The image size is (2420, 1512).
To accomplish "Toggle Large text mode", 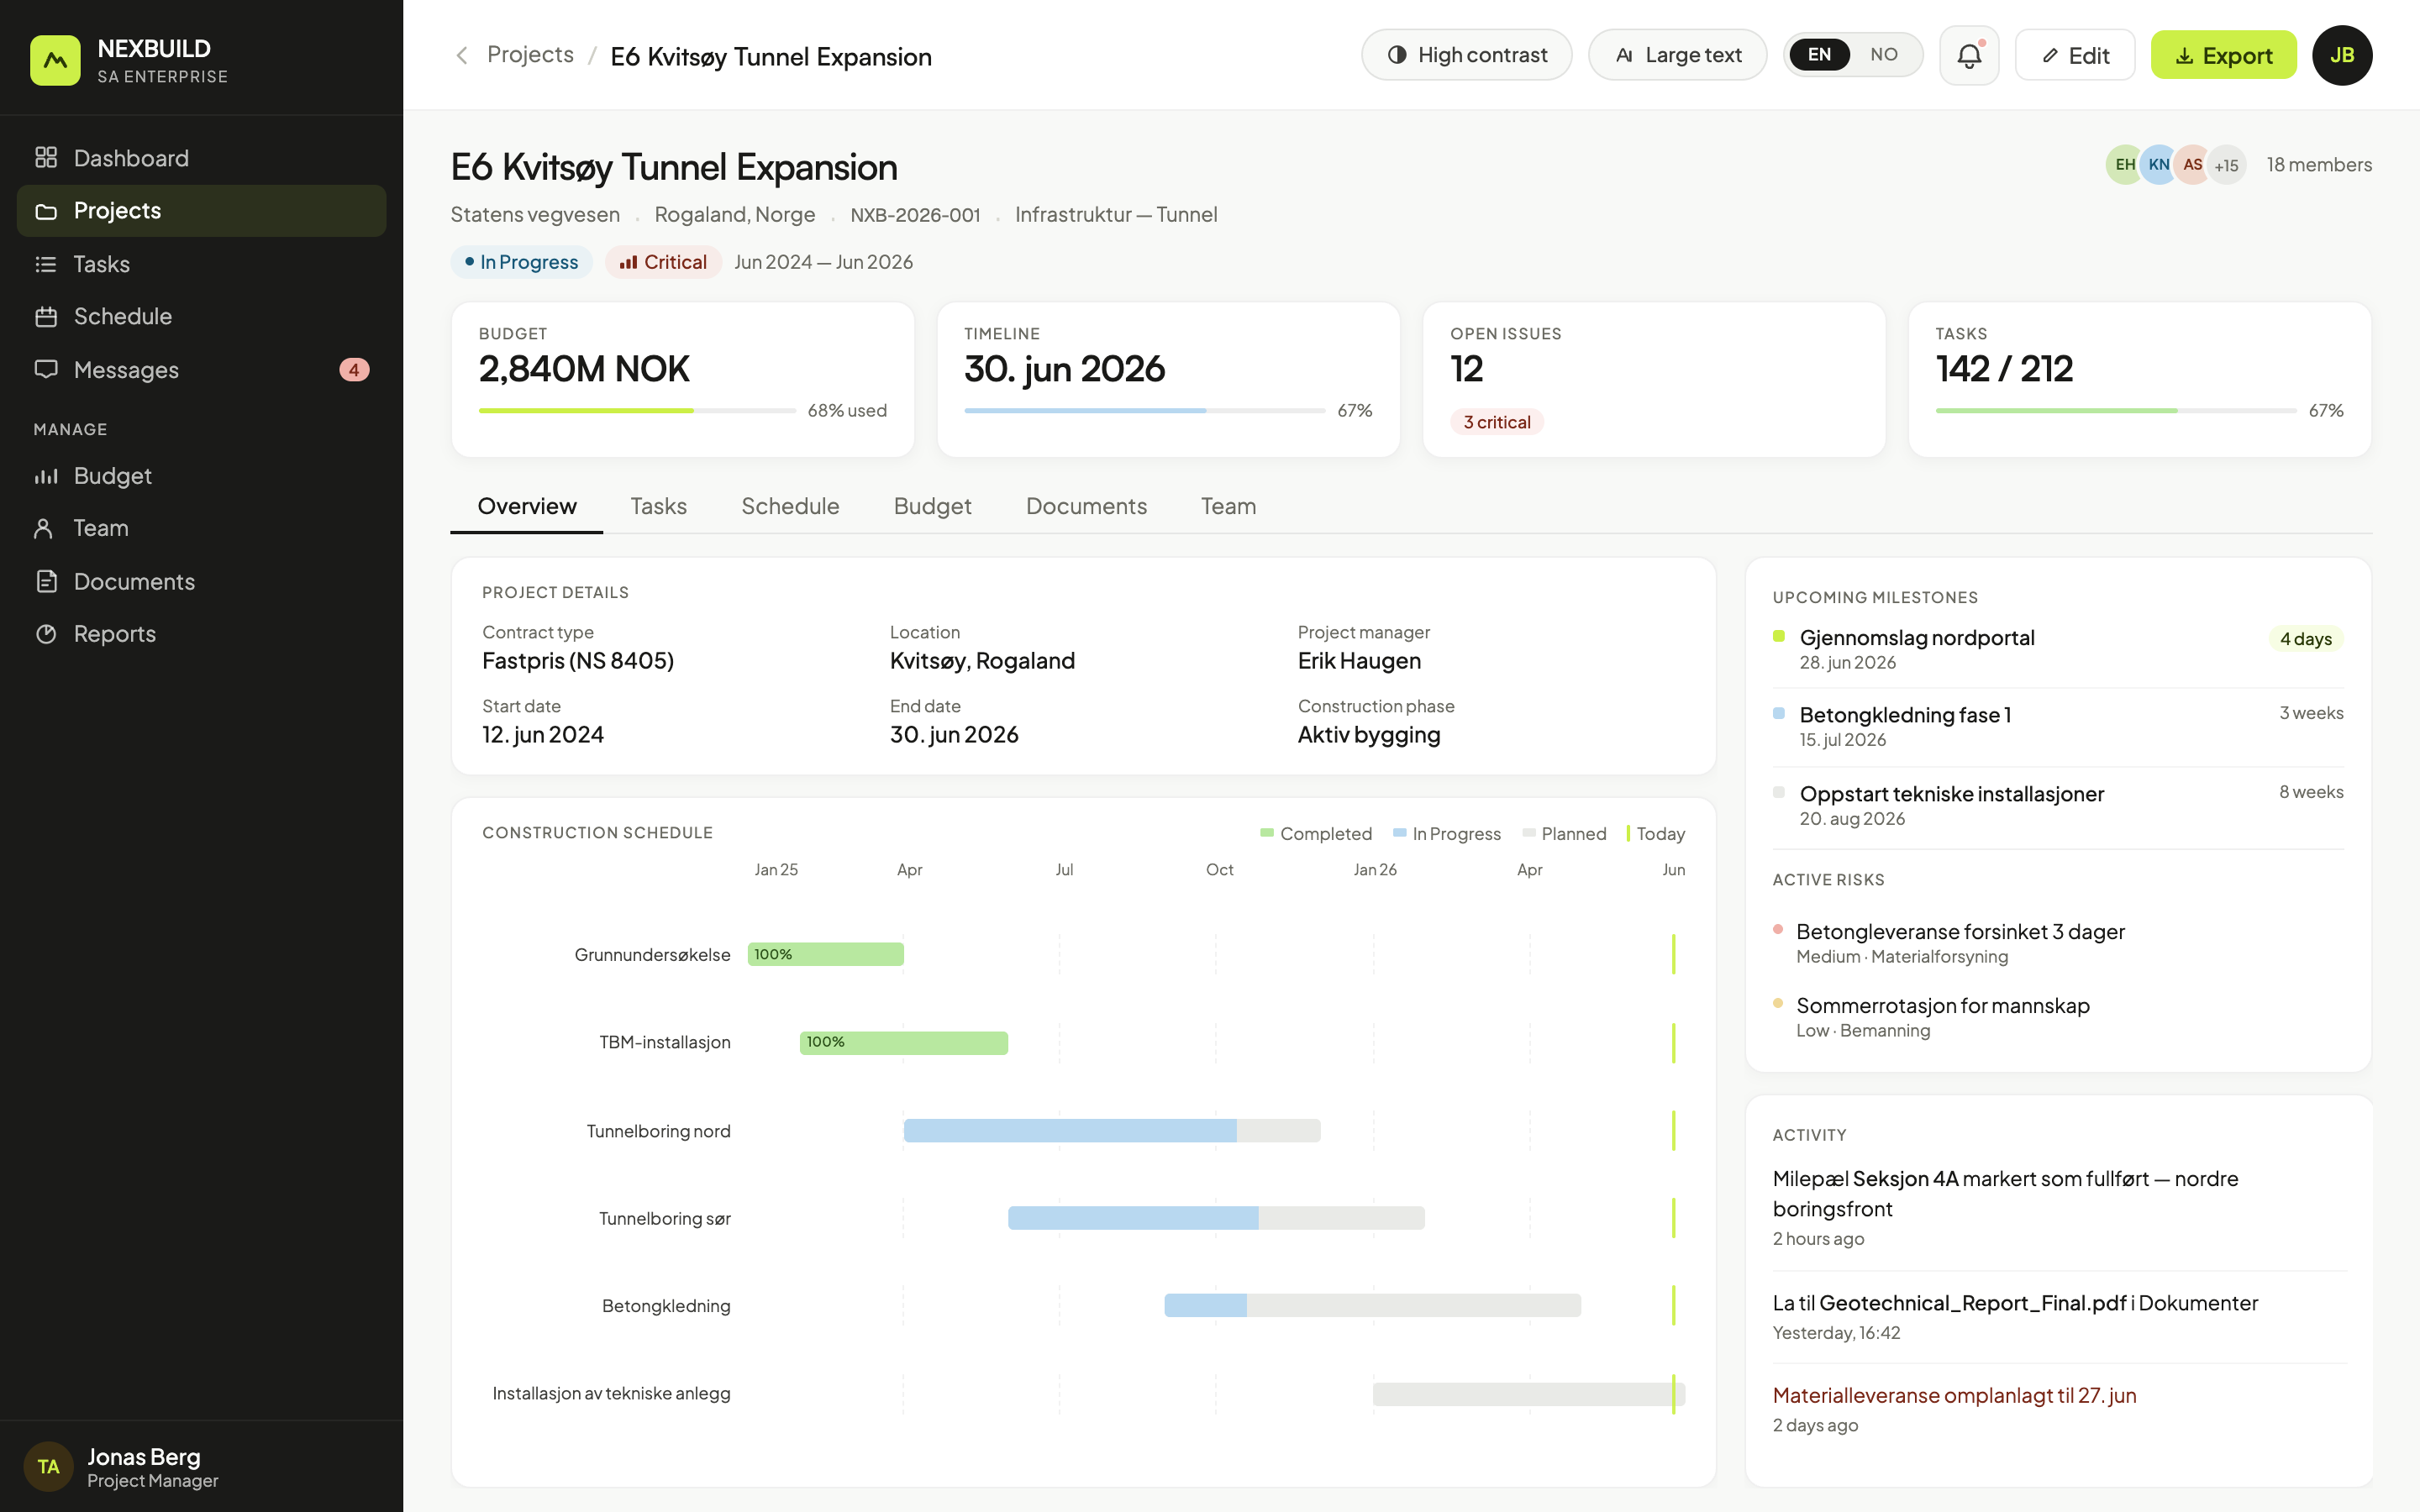I will tap(1677, 55).
